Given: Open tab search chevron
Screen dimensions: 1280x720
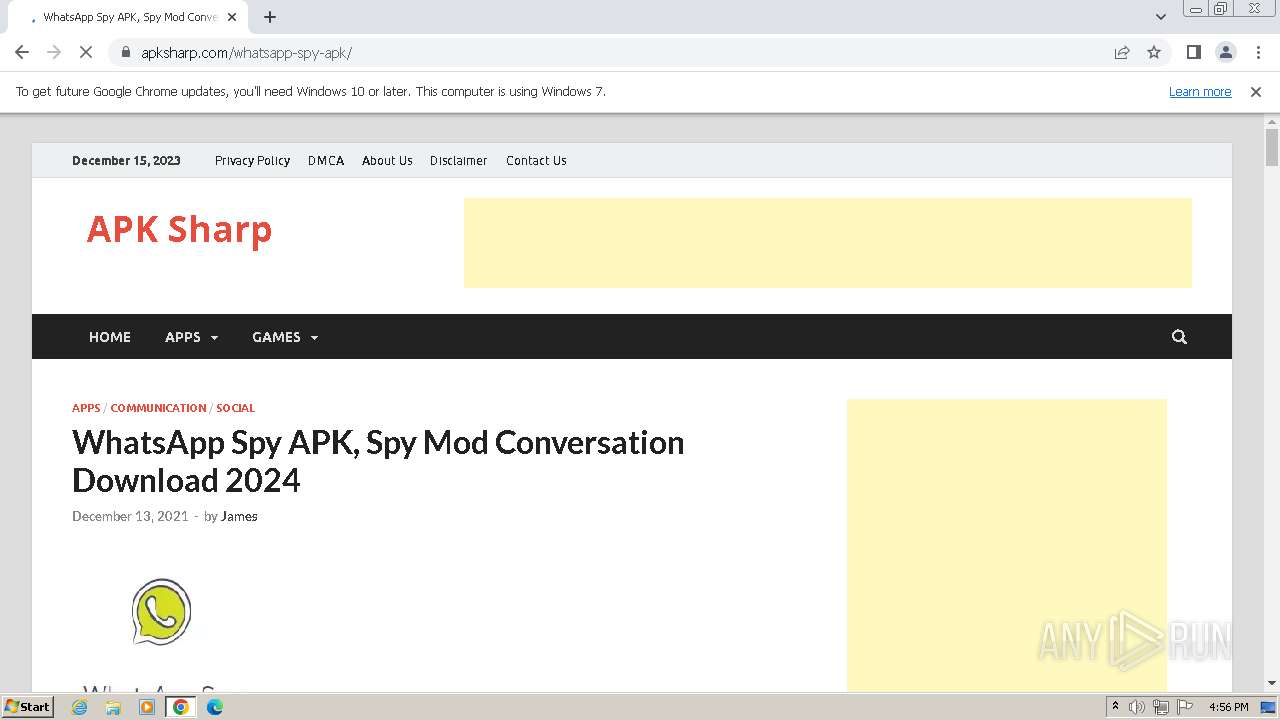Looking at the screenshot, I should [1161, 17].
